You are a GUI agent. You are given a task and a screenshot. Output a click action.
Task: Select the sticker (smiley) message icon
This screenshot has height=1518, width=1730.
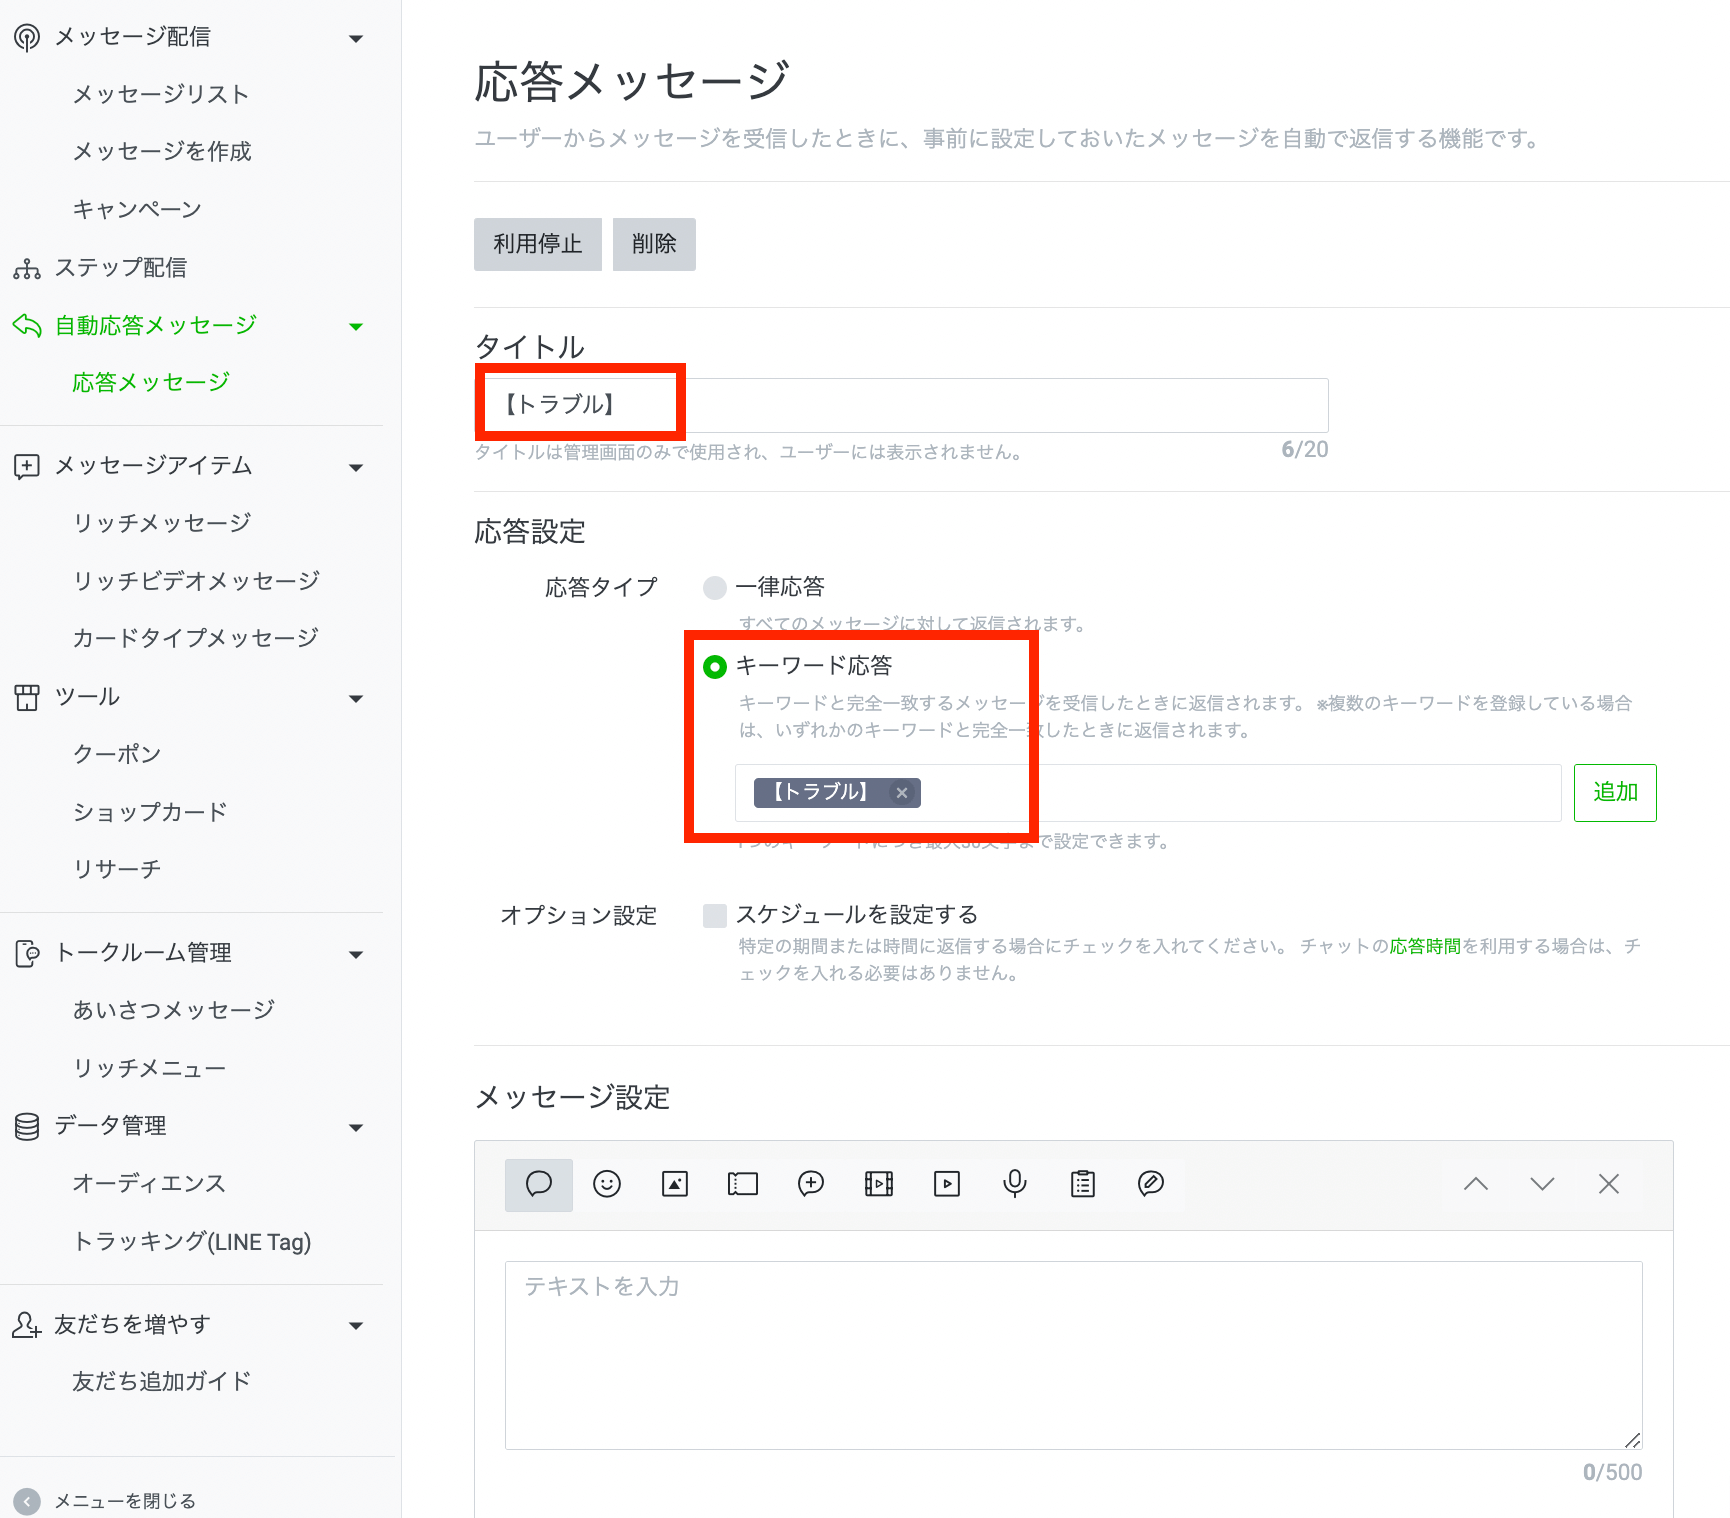click(x=607, y=1184)
